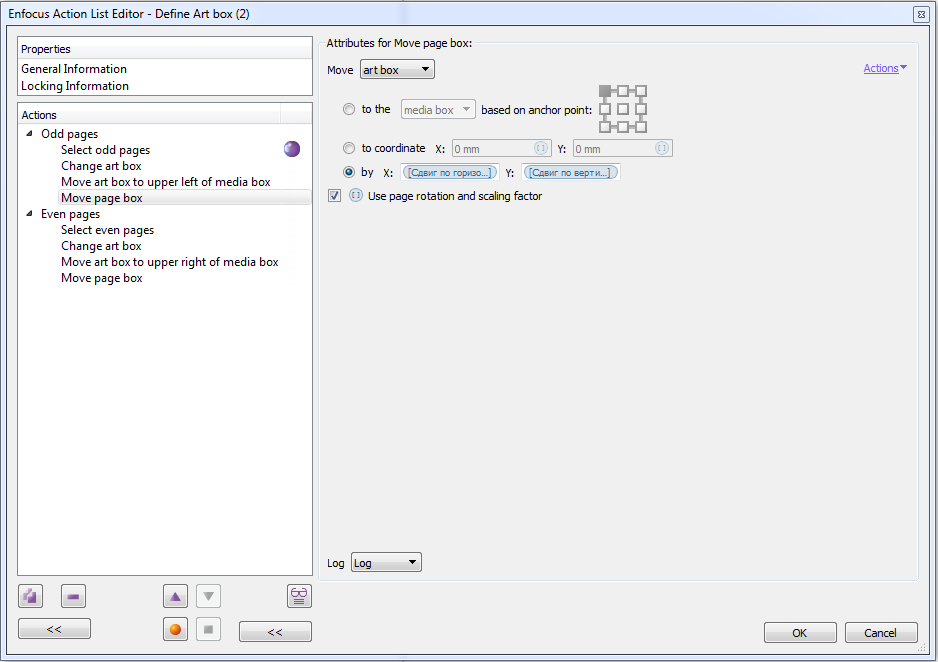Viewport: 938px width, 662px height.
Task: Open the media box dropdown
Action: pyautogui.click(x=438, y=109)
